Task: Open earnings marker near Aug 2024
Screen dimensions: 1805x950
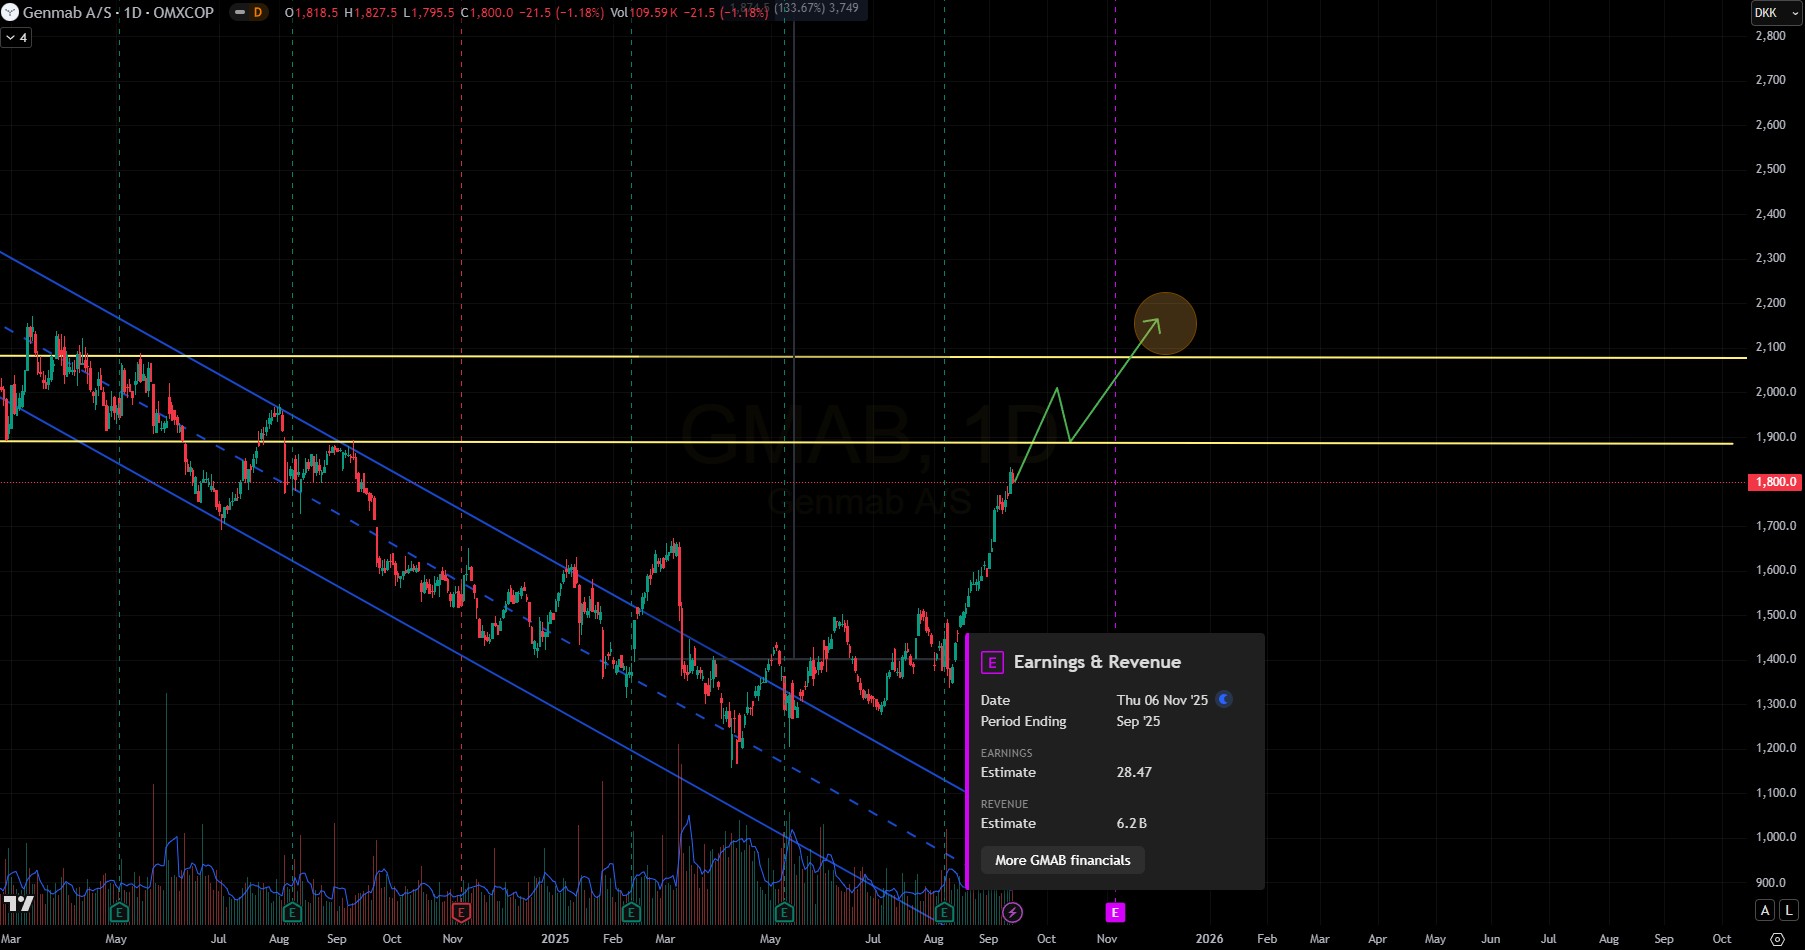Action: coord(292,912)
